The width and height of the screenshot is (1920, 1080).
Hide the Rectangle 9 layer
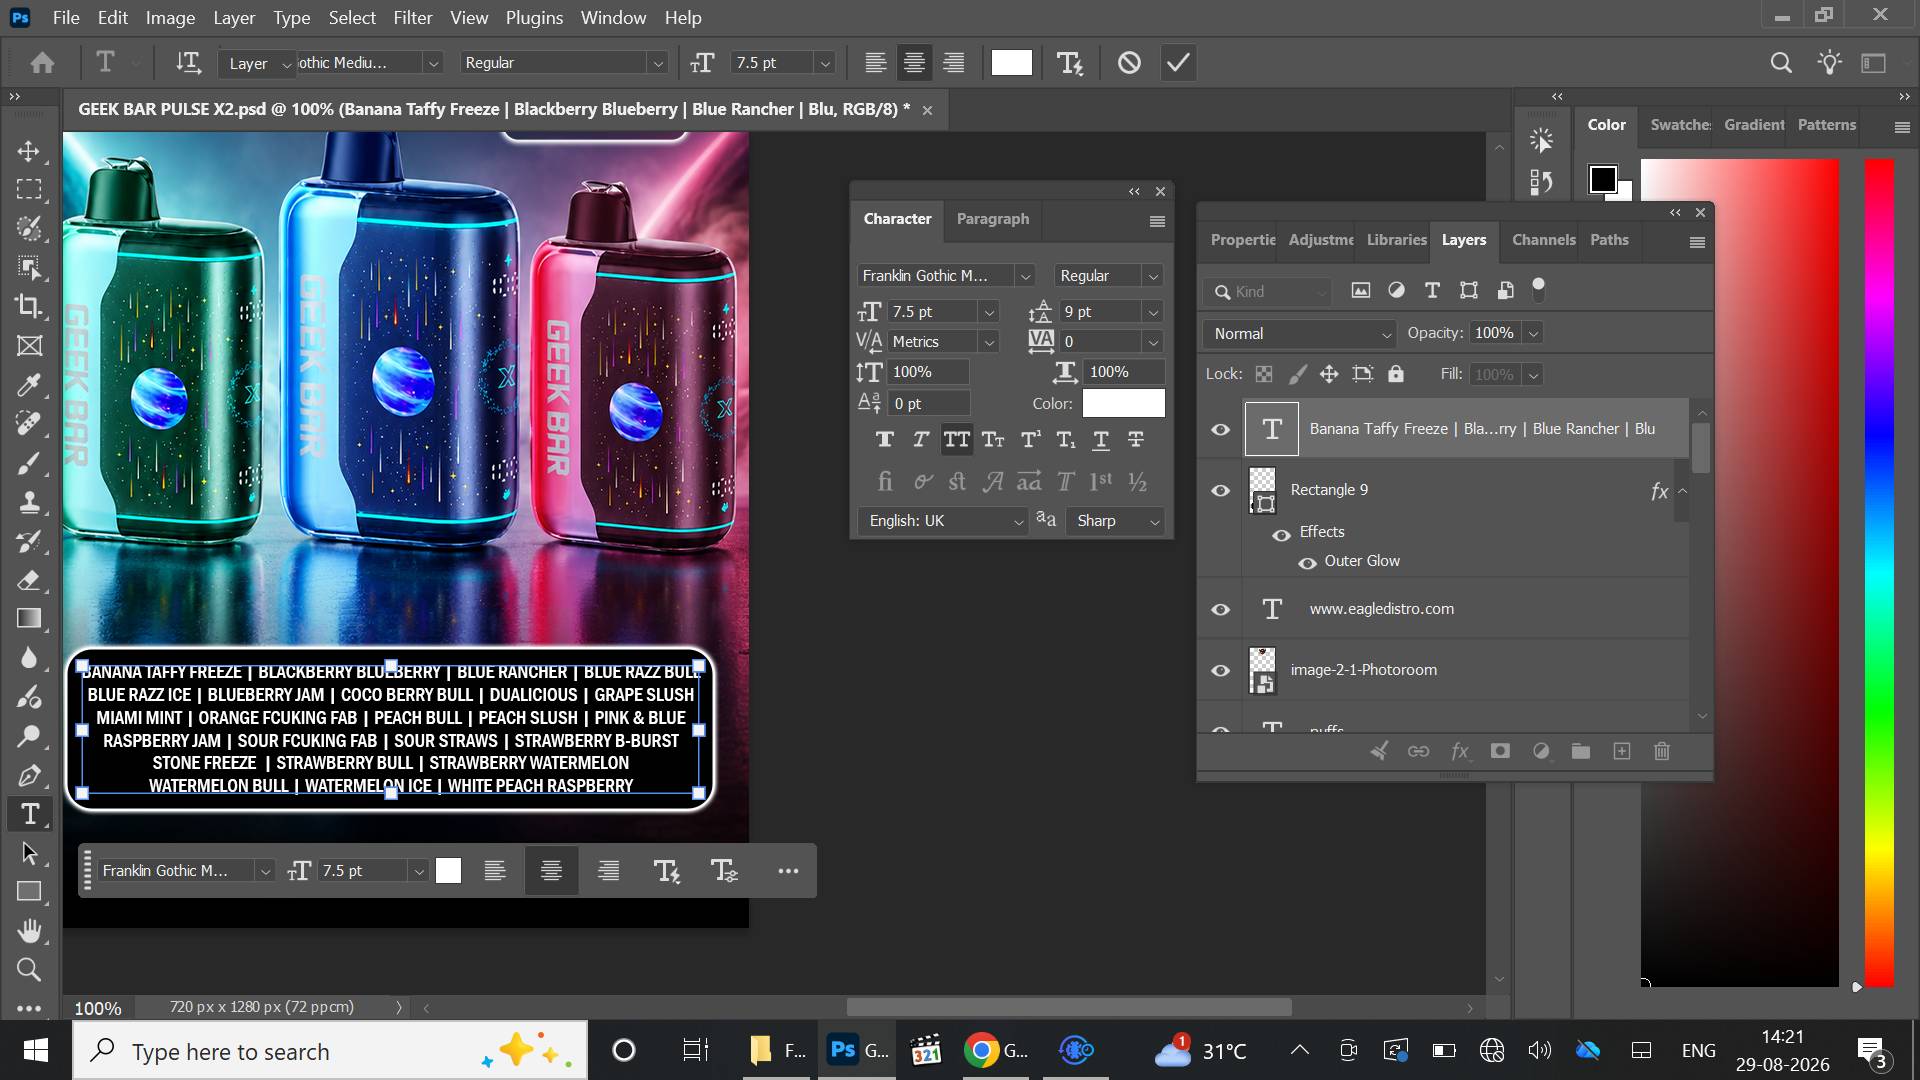tap(1220, 490)
